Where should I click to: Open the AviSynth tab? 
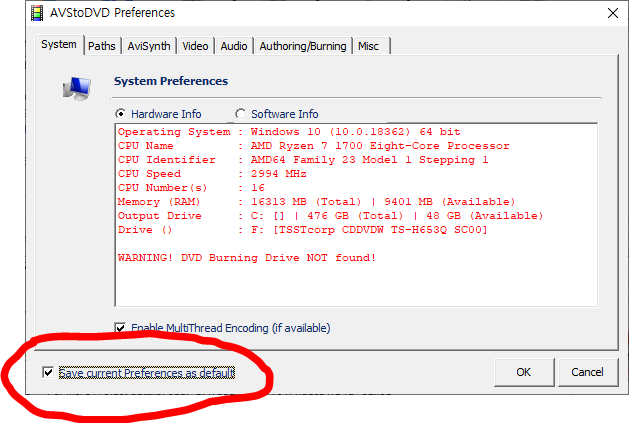[x=149, y=46]
